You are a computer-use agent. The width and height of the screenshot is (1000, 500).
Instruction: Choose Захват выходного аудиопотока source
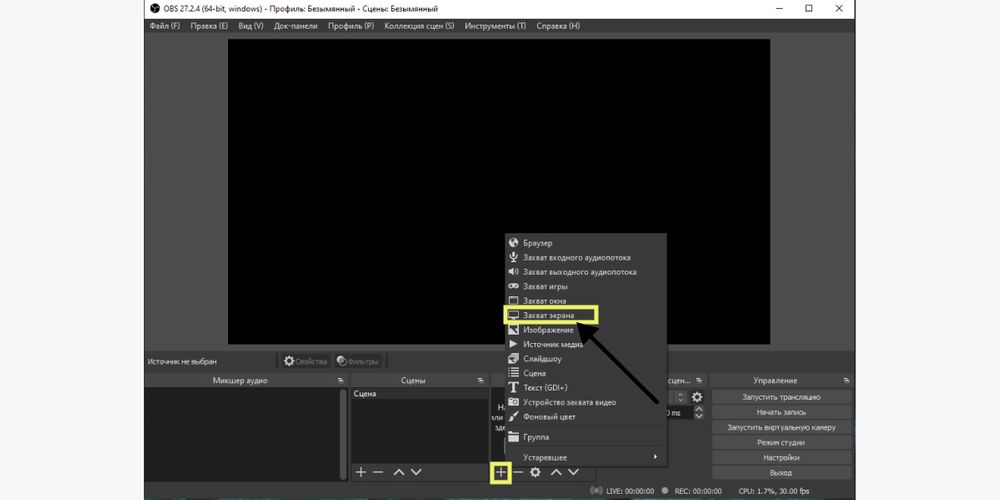click(x=585, y=272)
